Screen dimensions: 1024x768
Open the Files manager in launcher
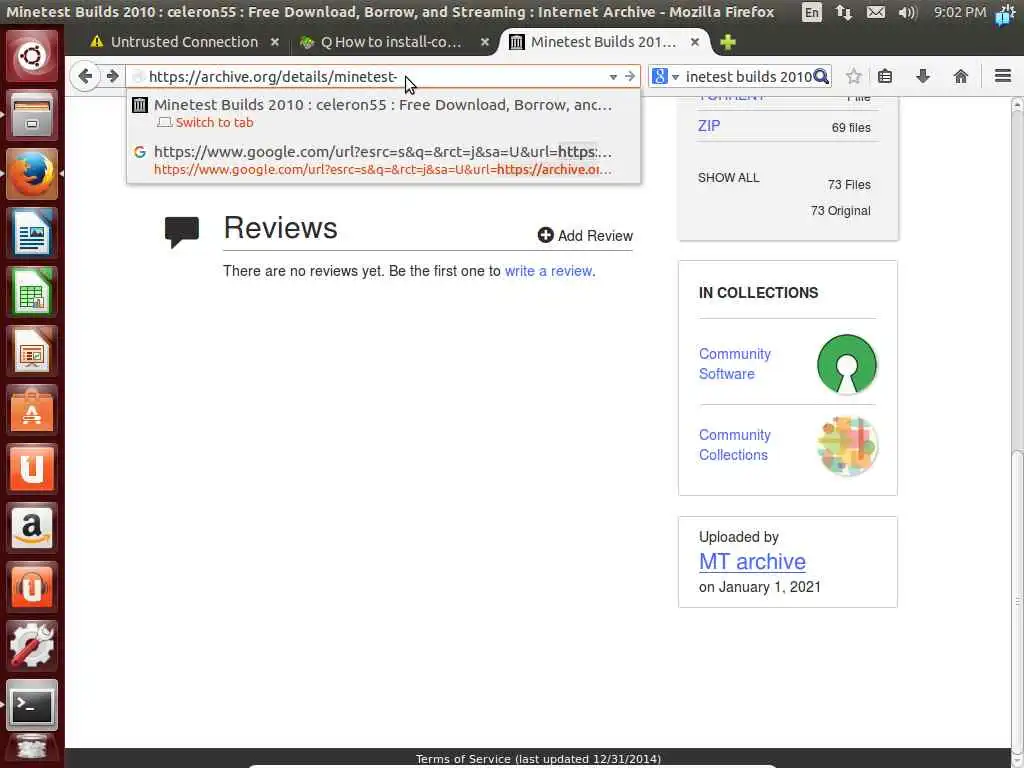coord(31,116)
